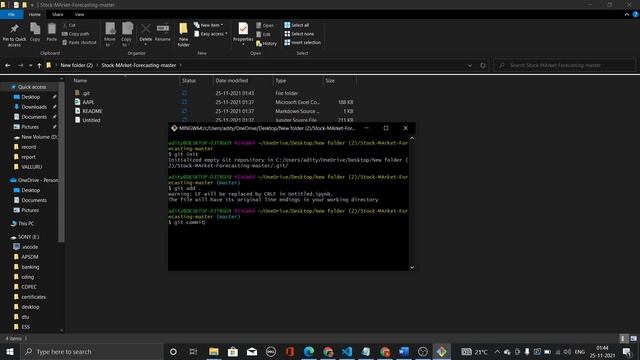
Task: Select the .git folder
Action: pyautogui.click(x=86, y=93)
